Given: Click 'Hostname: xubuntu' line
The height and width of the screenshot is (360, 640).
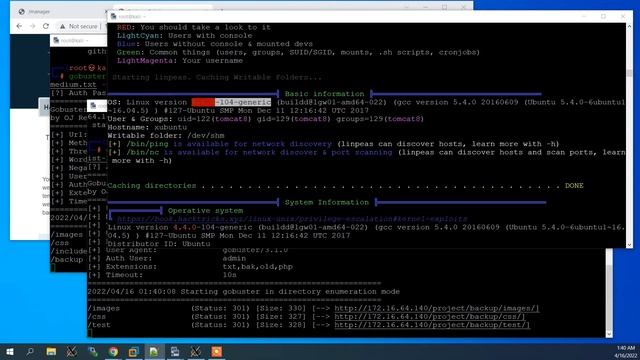Looking at the screenshot, I should (147, 127).
